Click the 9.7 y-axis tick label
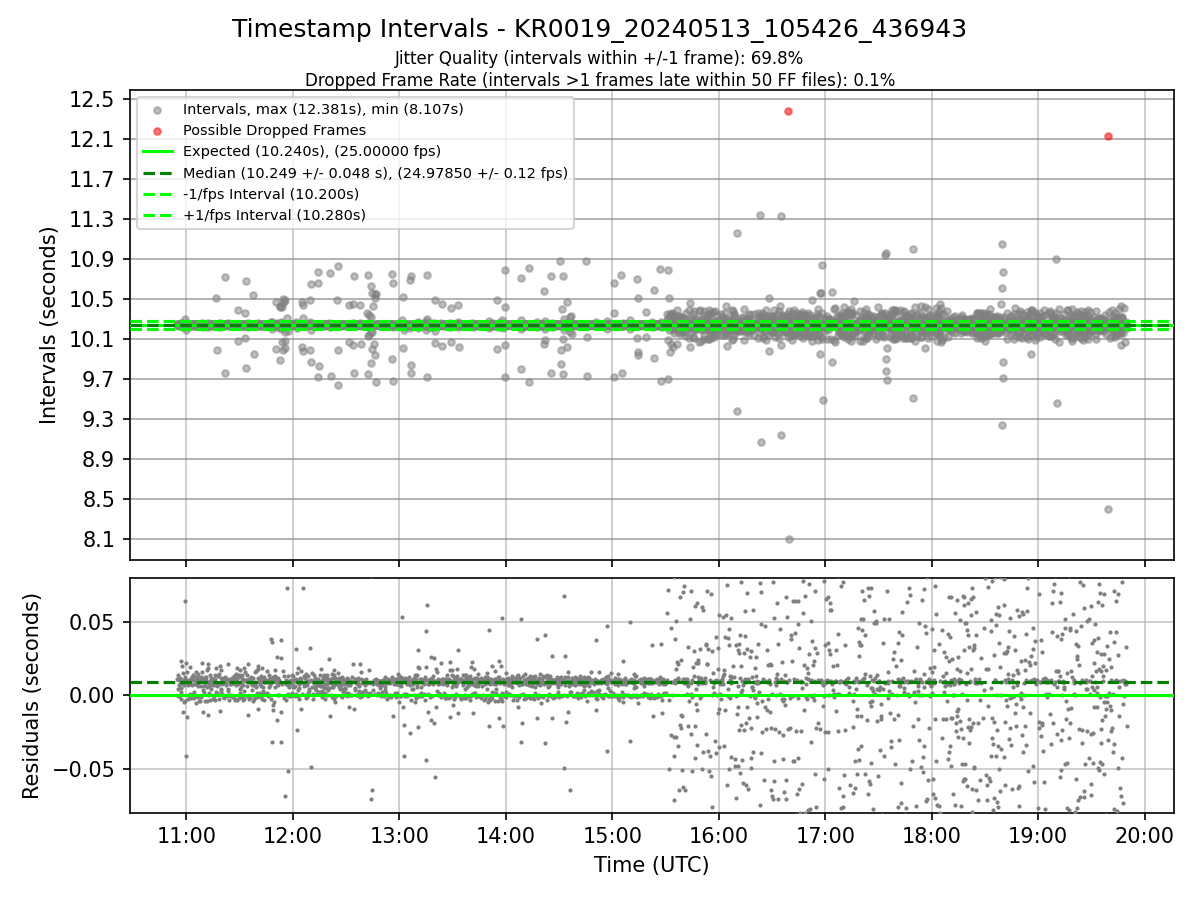1200x900 pixels. [98, 380]
